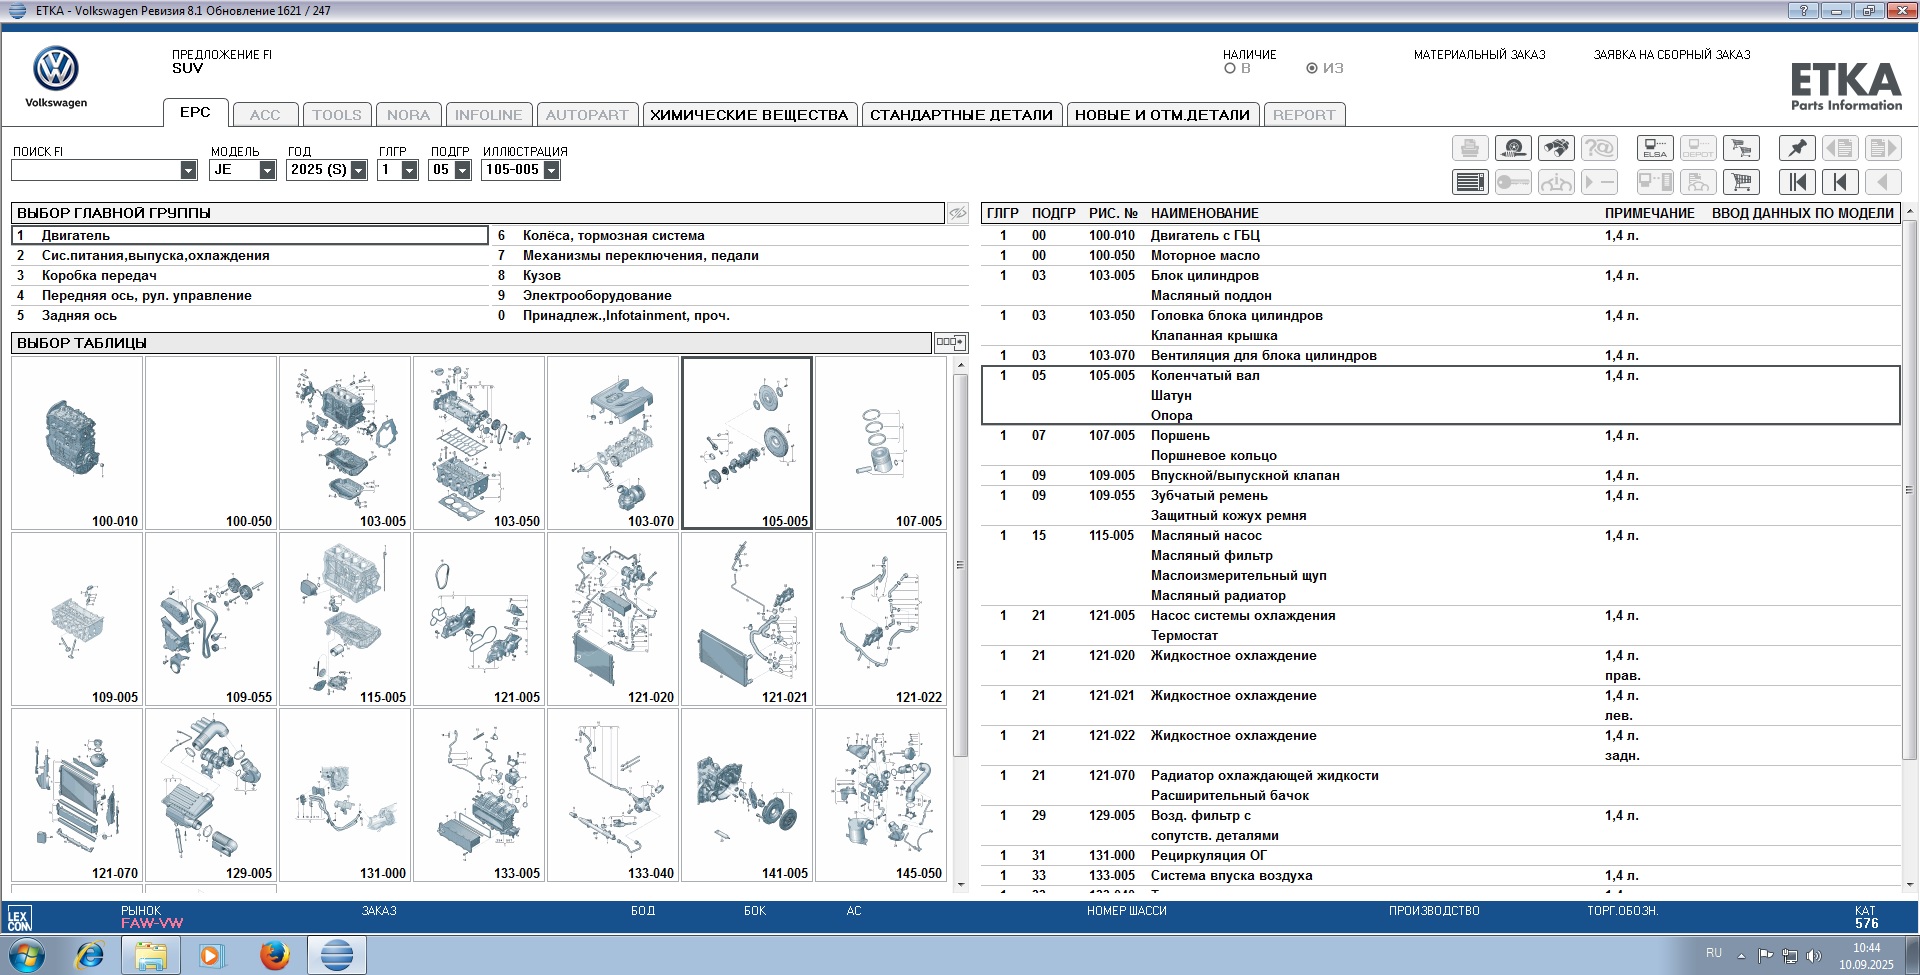Open the ХИМИЧЕСКИЕ ВЕЩЕСТВА tab

pos(749,115)
